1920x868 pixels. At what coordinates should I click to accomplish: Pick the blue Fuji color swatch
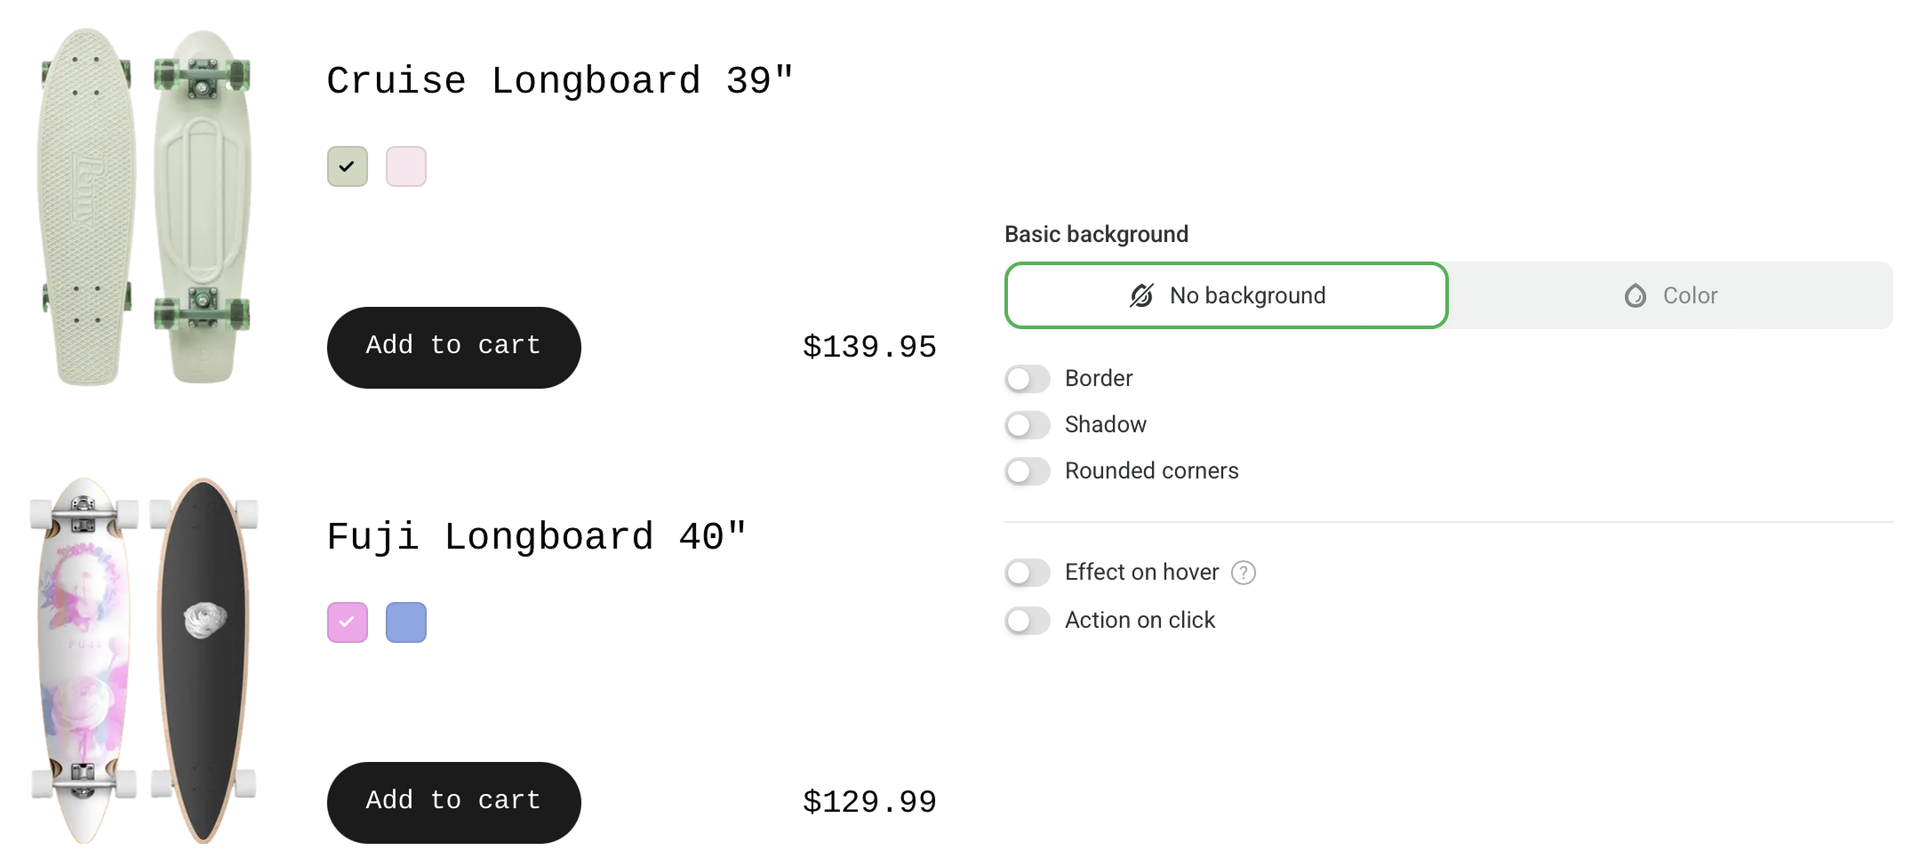click(406, 622)
